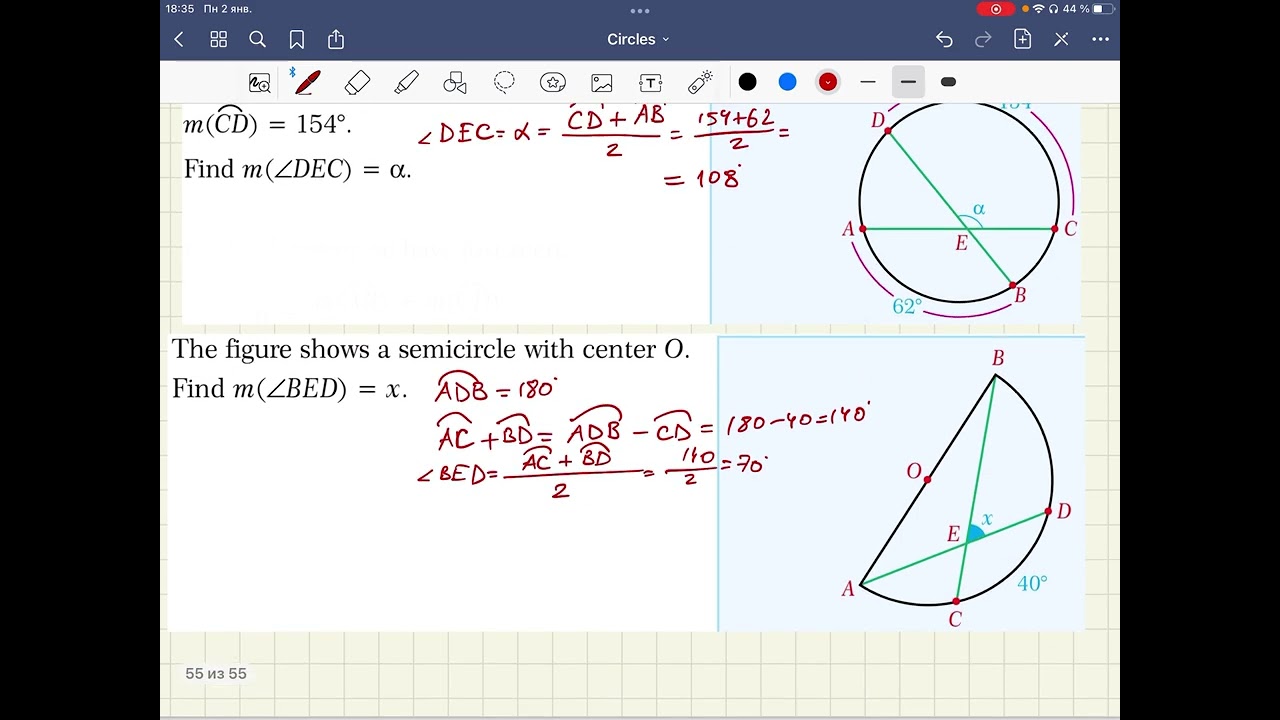This screenshot has width=1280, height=720.
Task: Bookmark this page
Action: click(x=297, y=39)
